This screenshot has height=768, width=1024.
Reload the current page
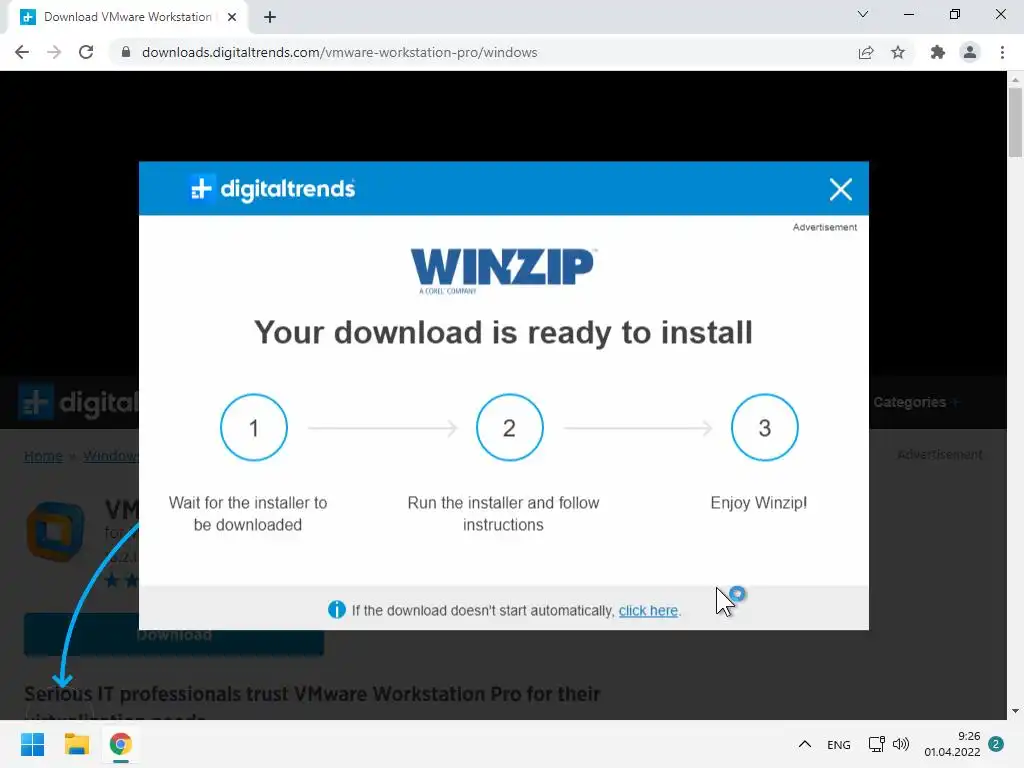86,52
